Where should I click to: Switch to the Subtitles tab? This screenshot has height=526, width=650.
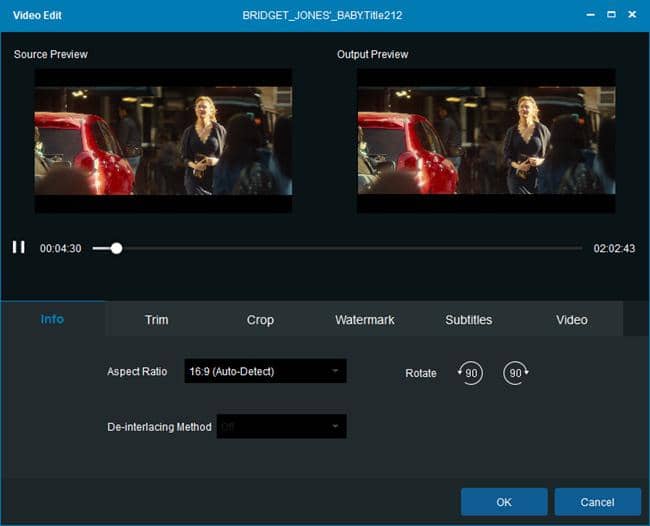pos(469,320)
